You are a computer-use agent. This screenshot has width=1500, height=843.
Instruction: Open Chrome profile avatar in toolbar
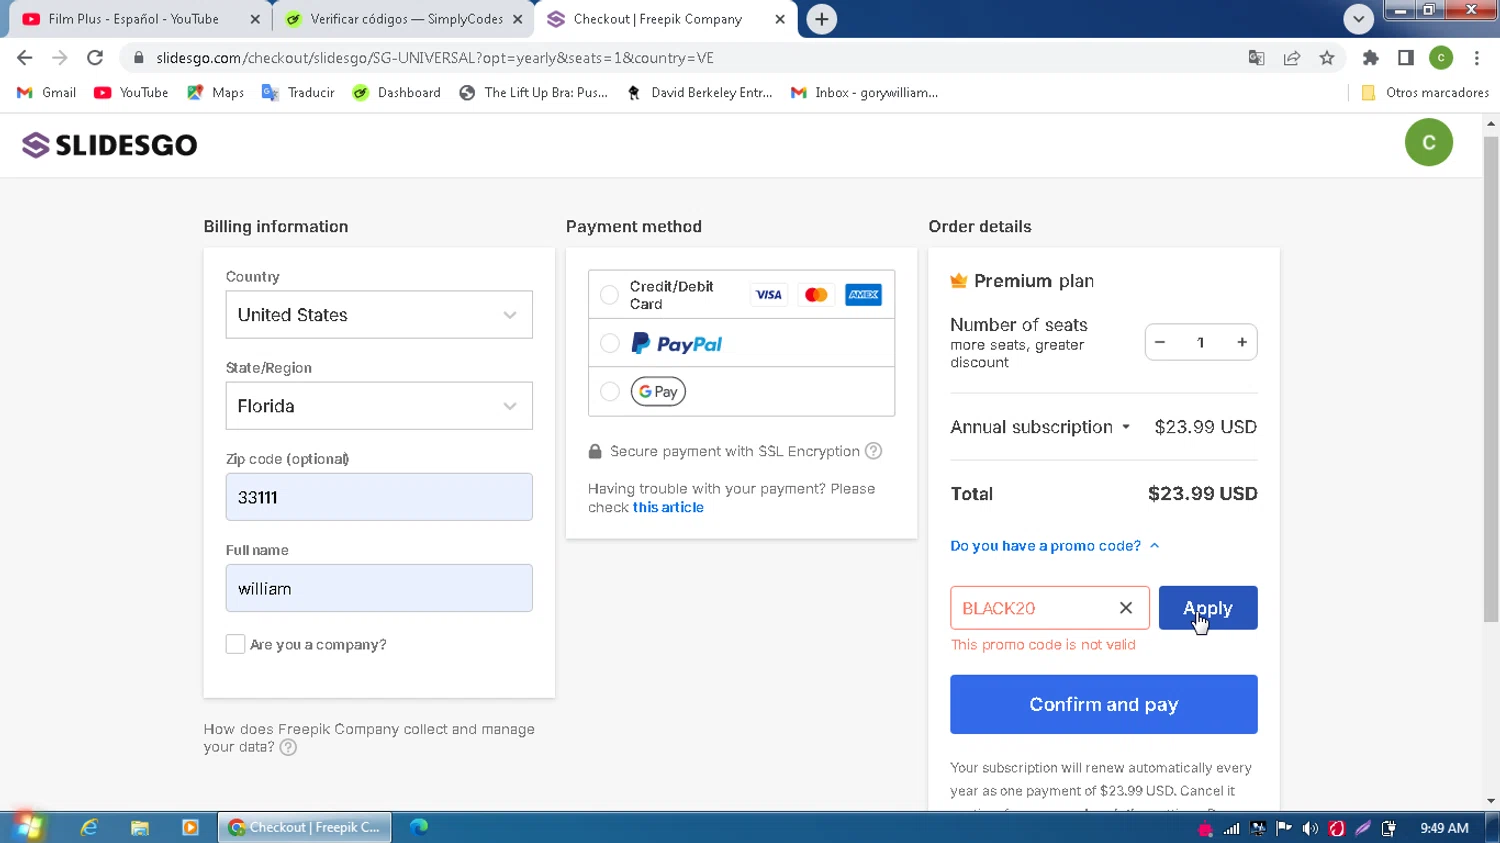1441,58
